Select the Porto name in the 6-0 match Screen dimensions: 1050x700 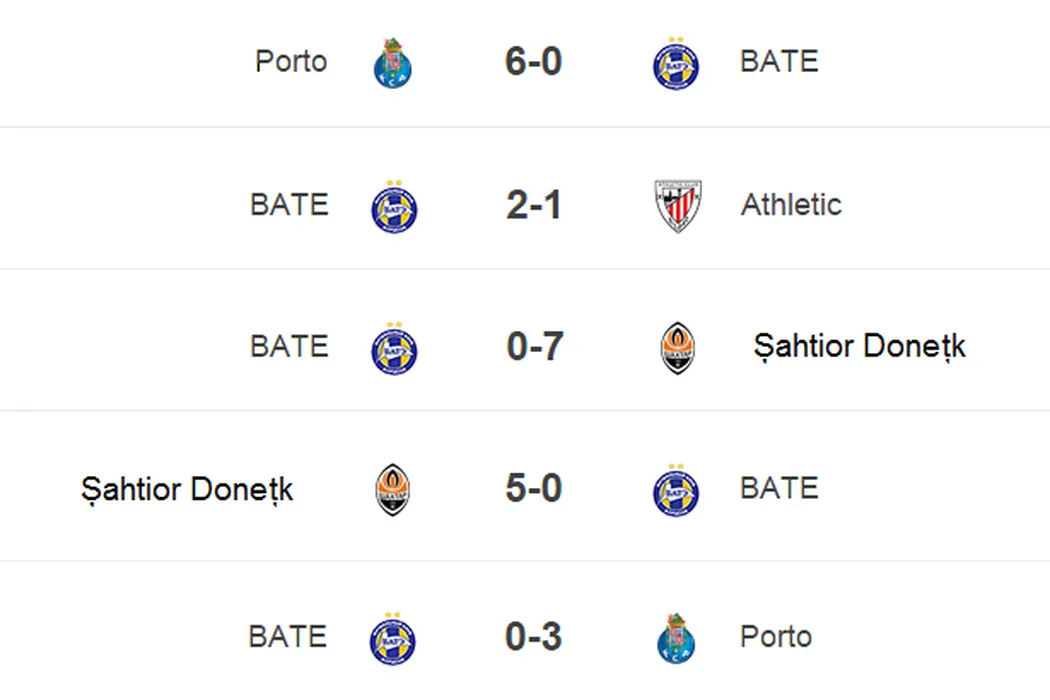[x=291, y=62]
